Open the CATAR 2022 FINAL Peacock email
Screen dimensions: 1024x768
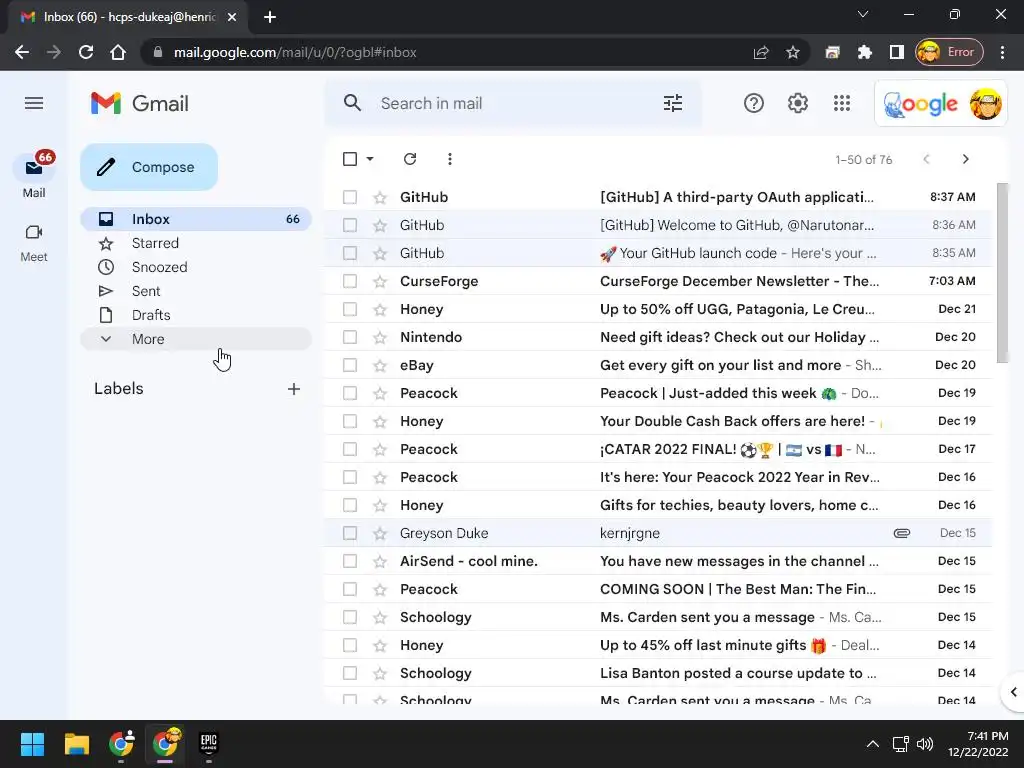(658, 449)
